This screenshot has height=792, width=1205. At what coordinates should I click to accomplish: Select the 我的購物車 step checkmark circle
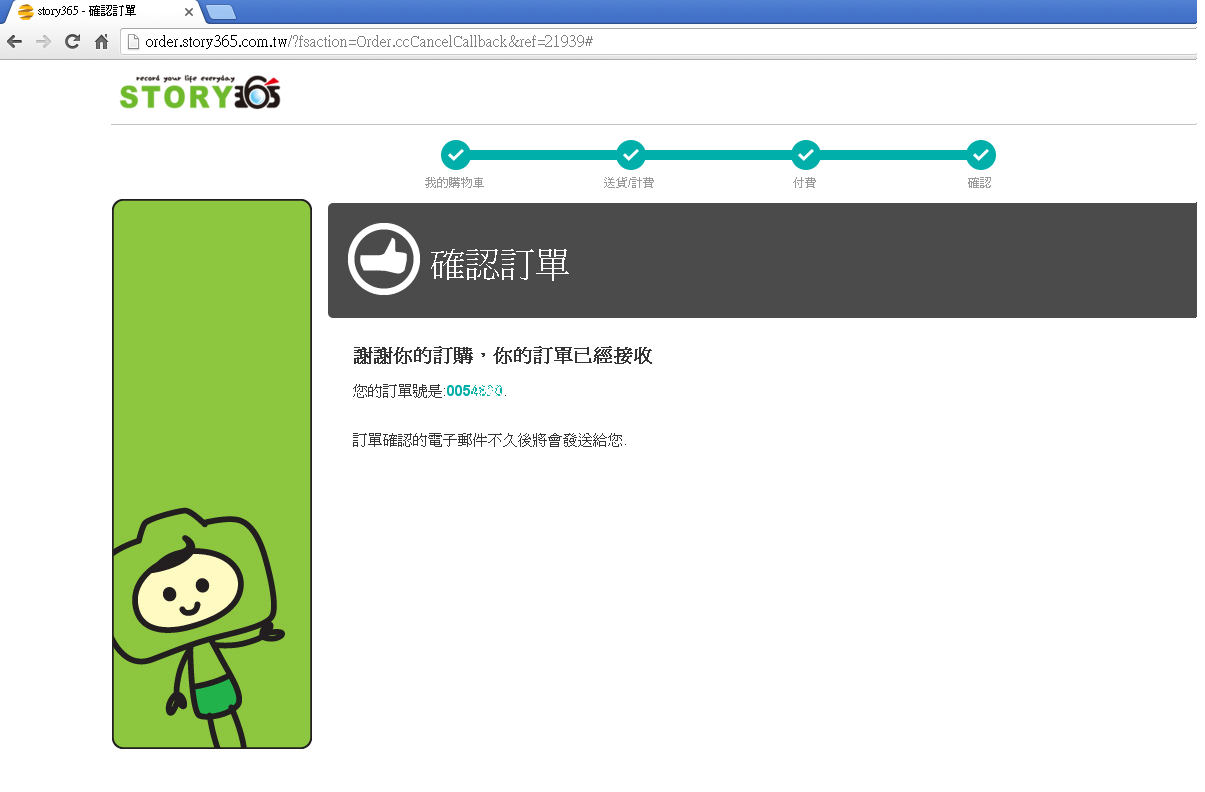coord(455,155)
